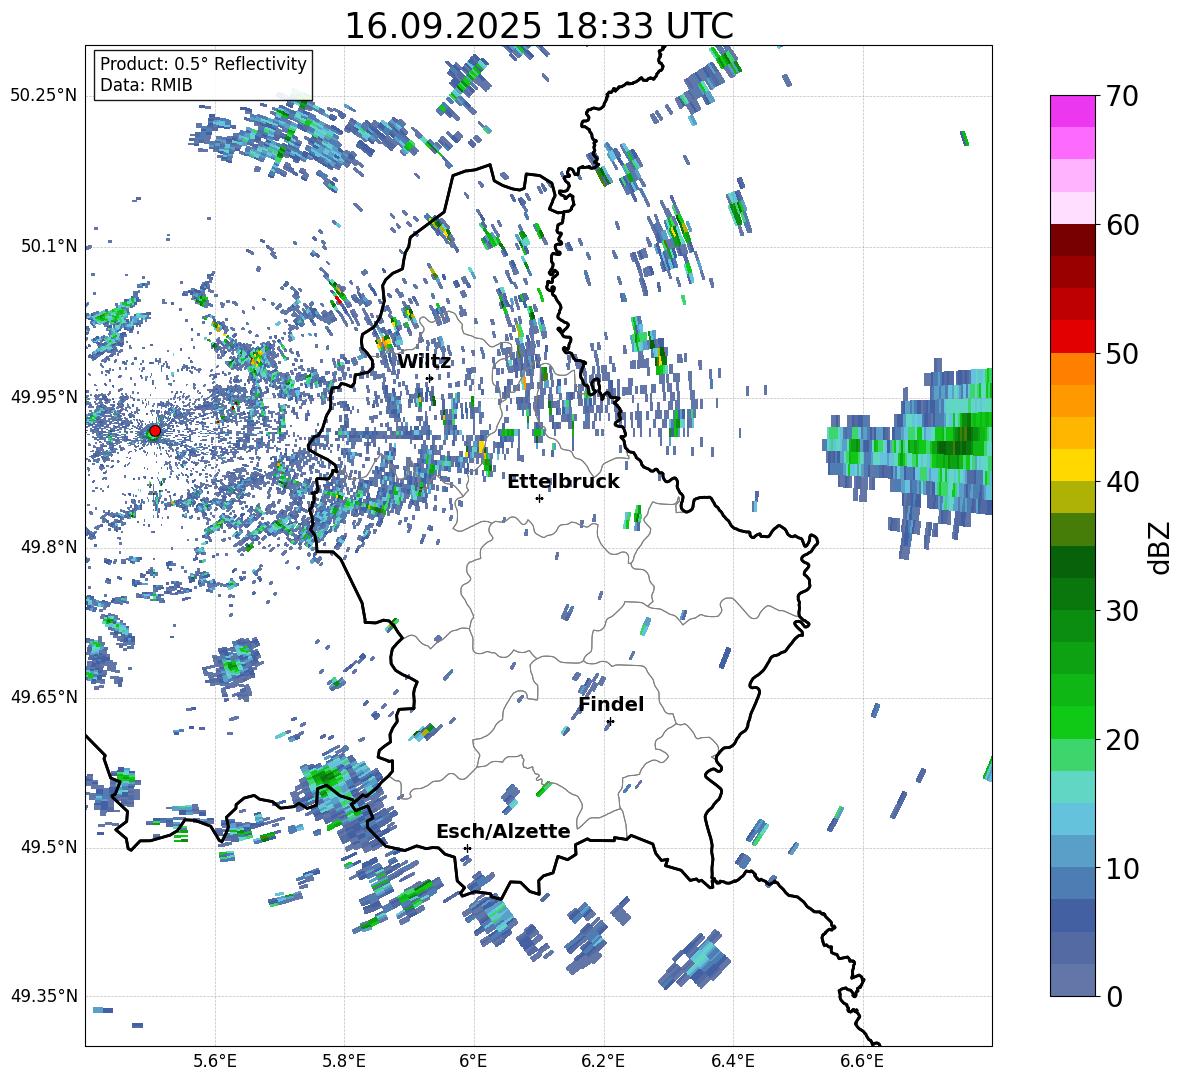This screenshot has width=1184, height=1081.
Task: Click the 6°E longitude label
Action: (x=473, y=1061)
